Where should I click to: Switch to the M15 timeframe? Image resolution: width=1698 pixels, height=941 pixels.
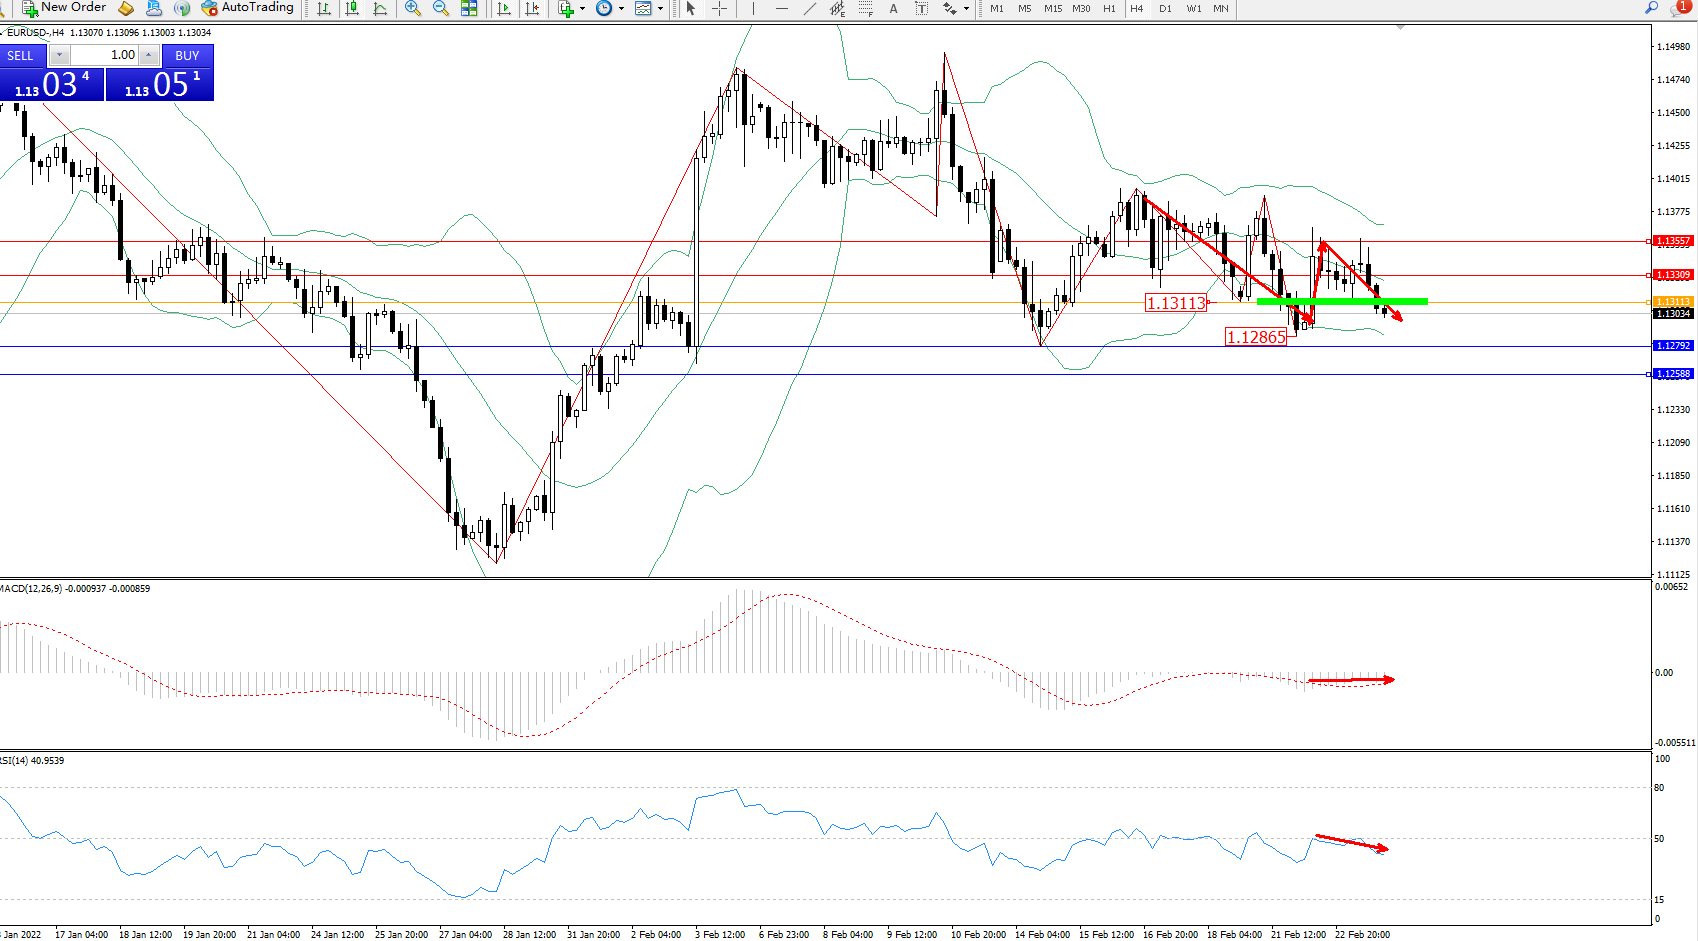coord(1053,9)
